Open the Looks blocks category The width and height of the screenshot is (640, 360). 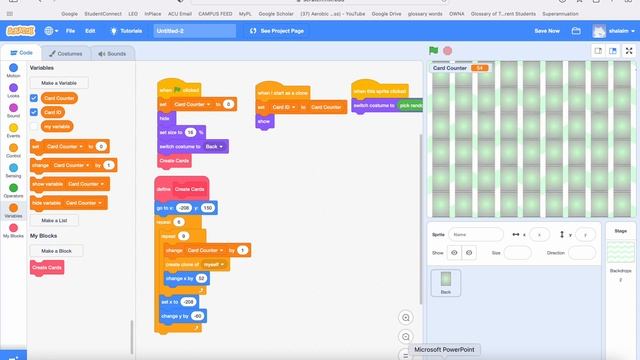13,90
